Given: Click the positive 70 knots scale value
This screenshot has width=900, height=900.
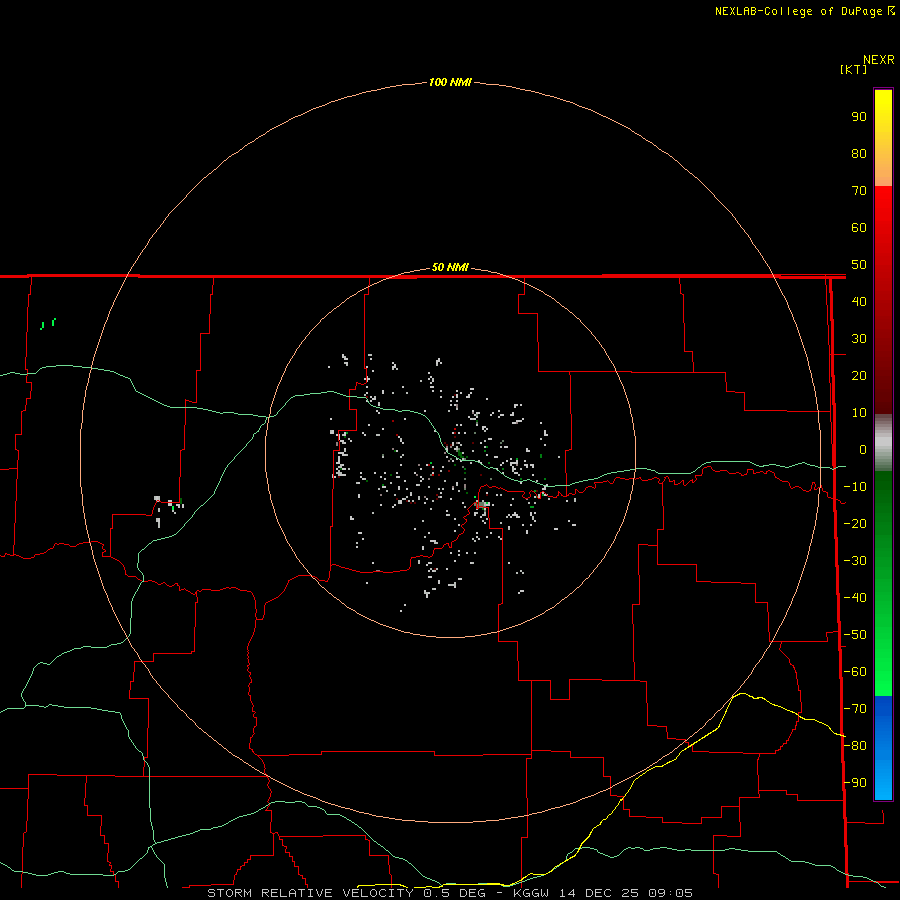Looking at the screenshot, I should 859,191.
